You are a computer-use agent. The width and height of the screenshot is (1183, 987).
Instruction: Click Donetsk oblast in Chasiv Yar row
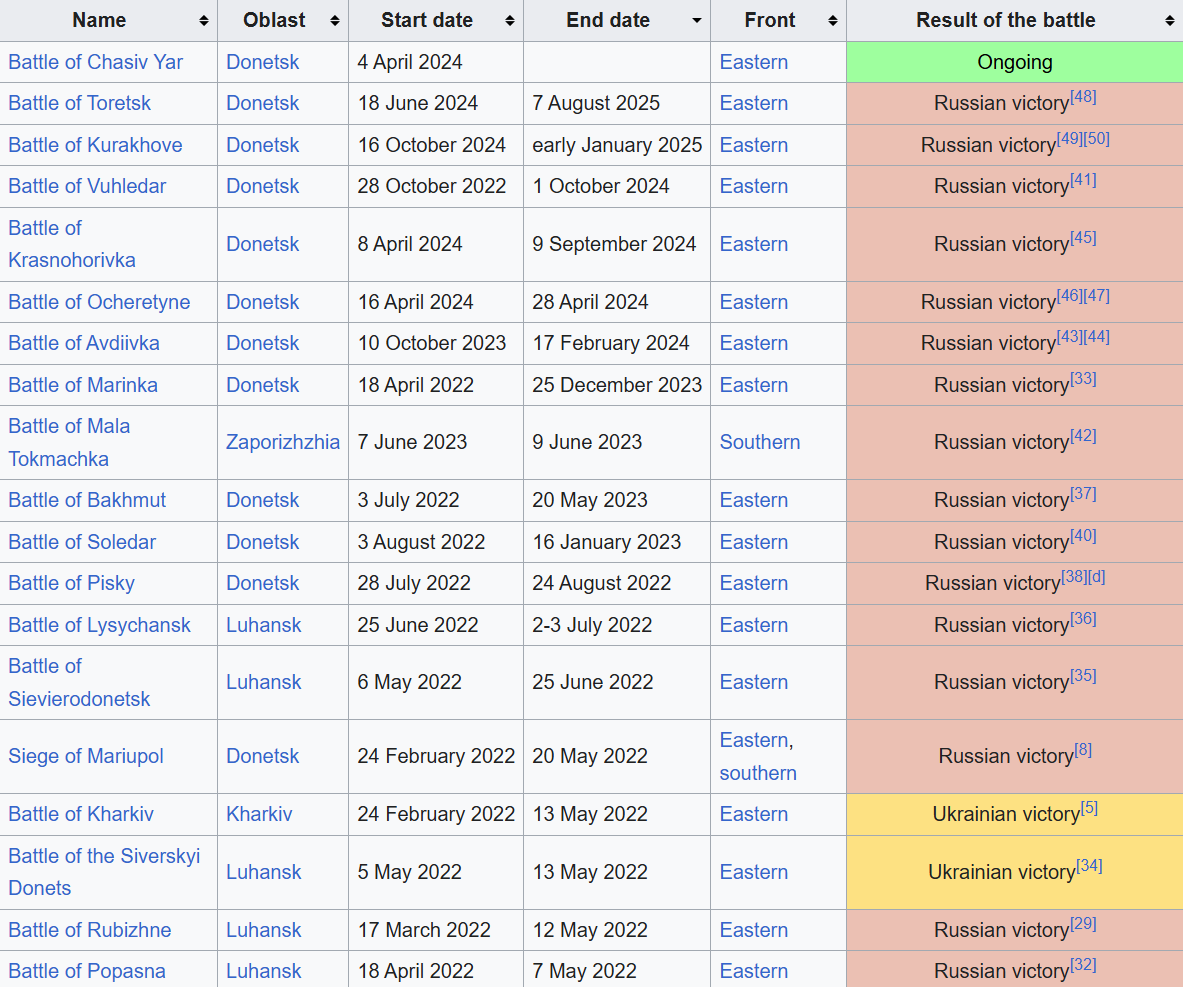pos(263,62)
